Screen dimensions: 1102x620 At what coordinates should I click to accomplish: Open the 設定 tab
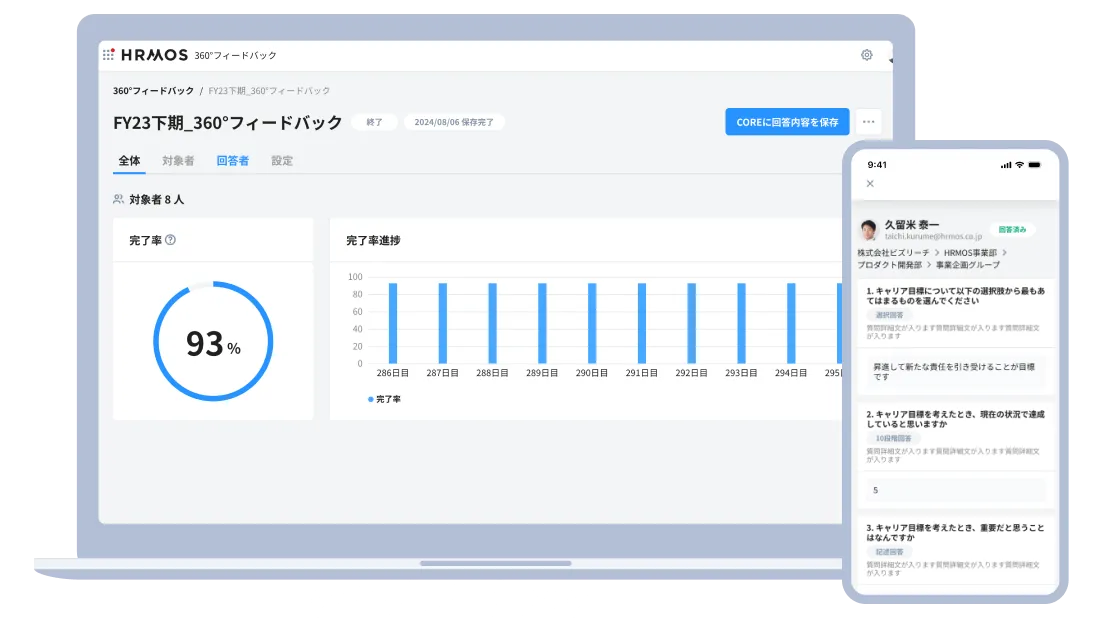281,160
